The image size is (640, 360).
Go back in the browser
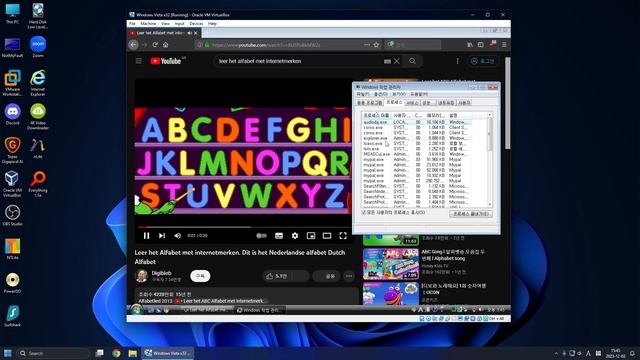click(x=133, y=44)
